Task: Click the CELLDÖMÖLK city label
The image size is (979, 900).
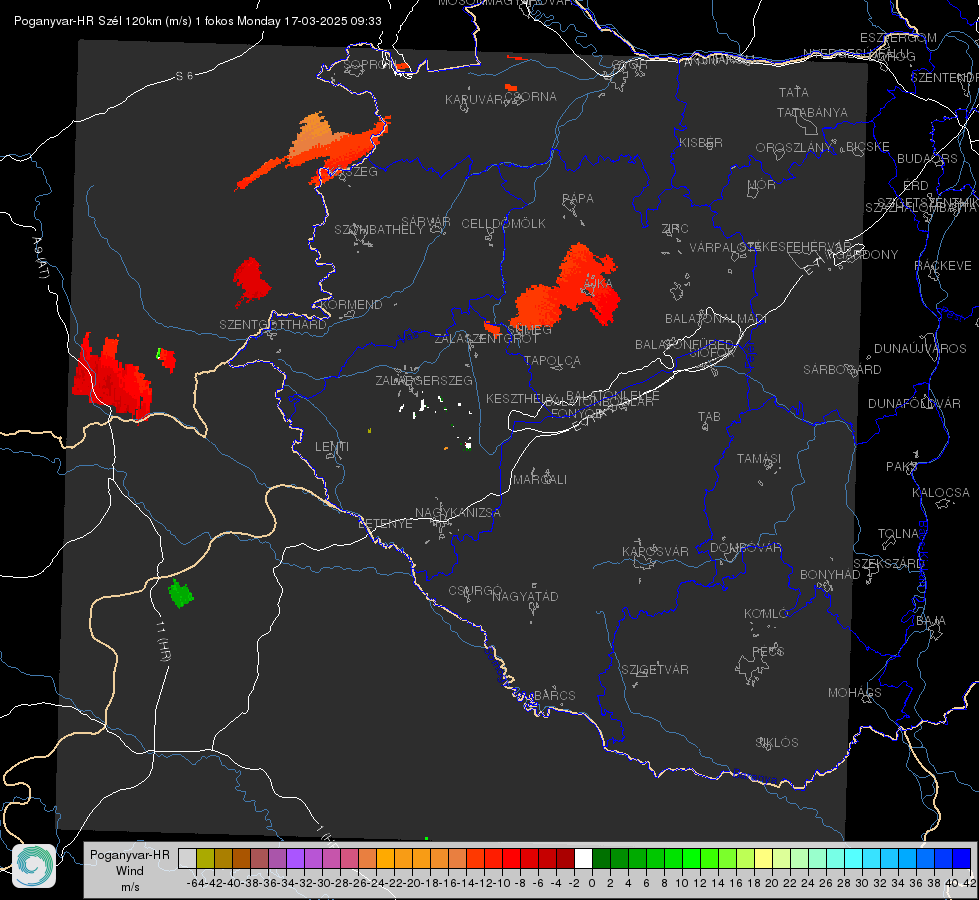Action: tap(503, 224)
